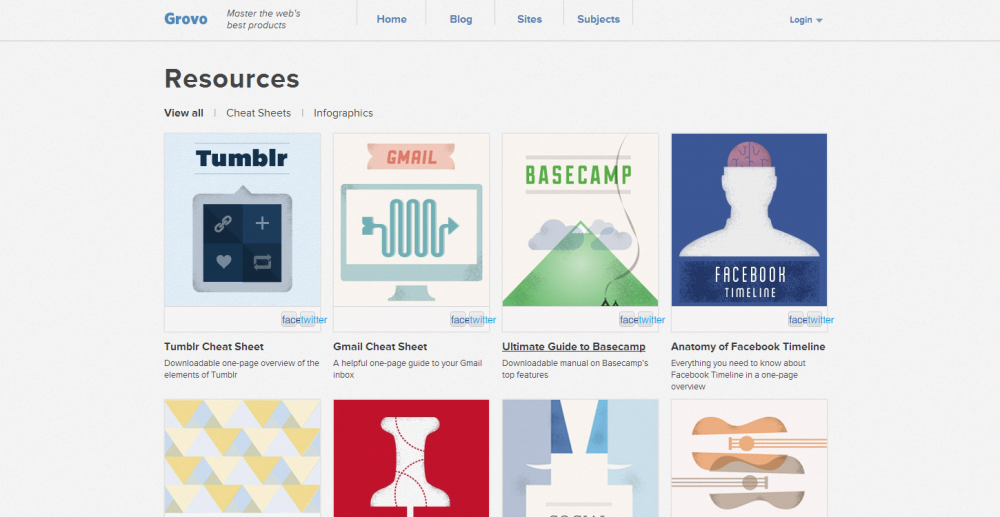The width and height of the screenshot is (1000, 517).
Task: Open the Blog page
Action: [x=461, y=19]
